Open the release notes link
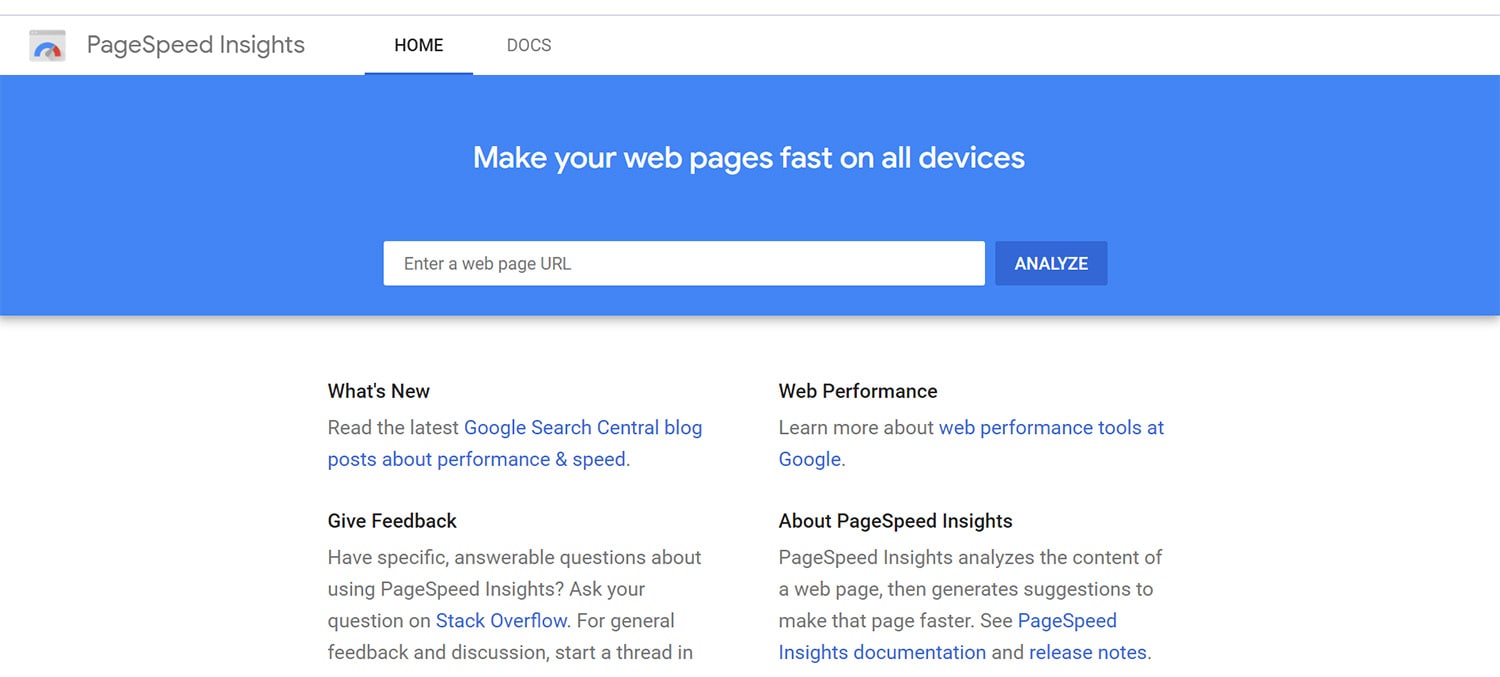Viewport: 1500px width, 677px height. point(1087,653)
